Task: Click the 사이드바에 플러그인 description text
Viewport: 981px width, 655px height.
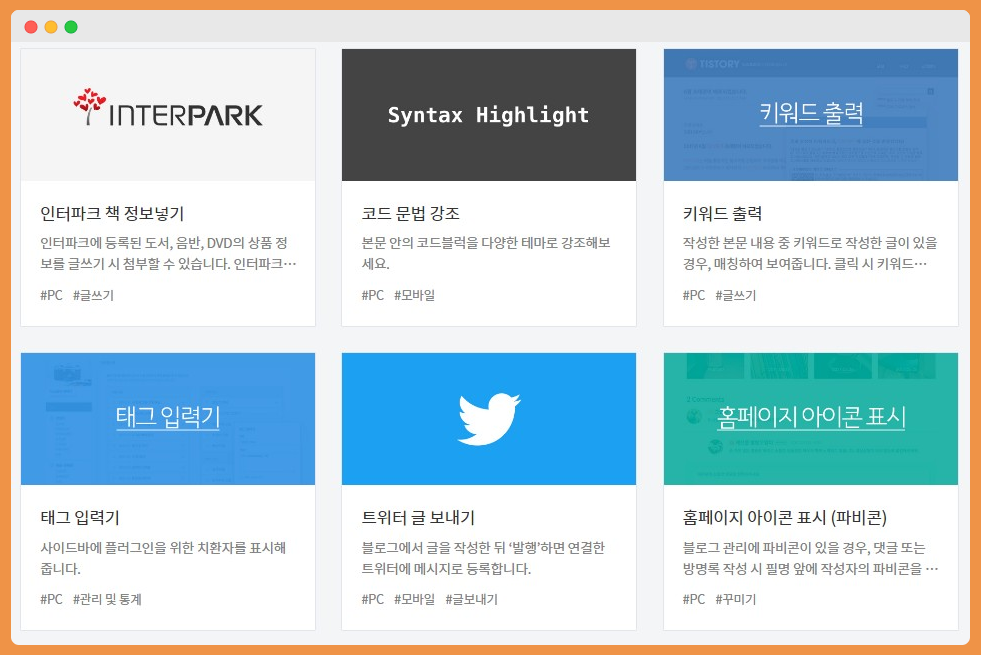Action: pos(163,558)
